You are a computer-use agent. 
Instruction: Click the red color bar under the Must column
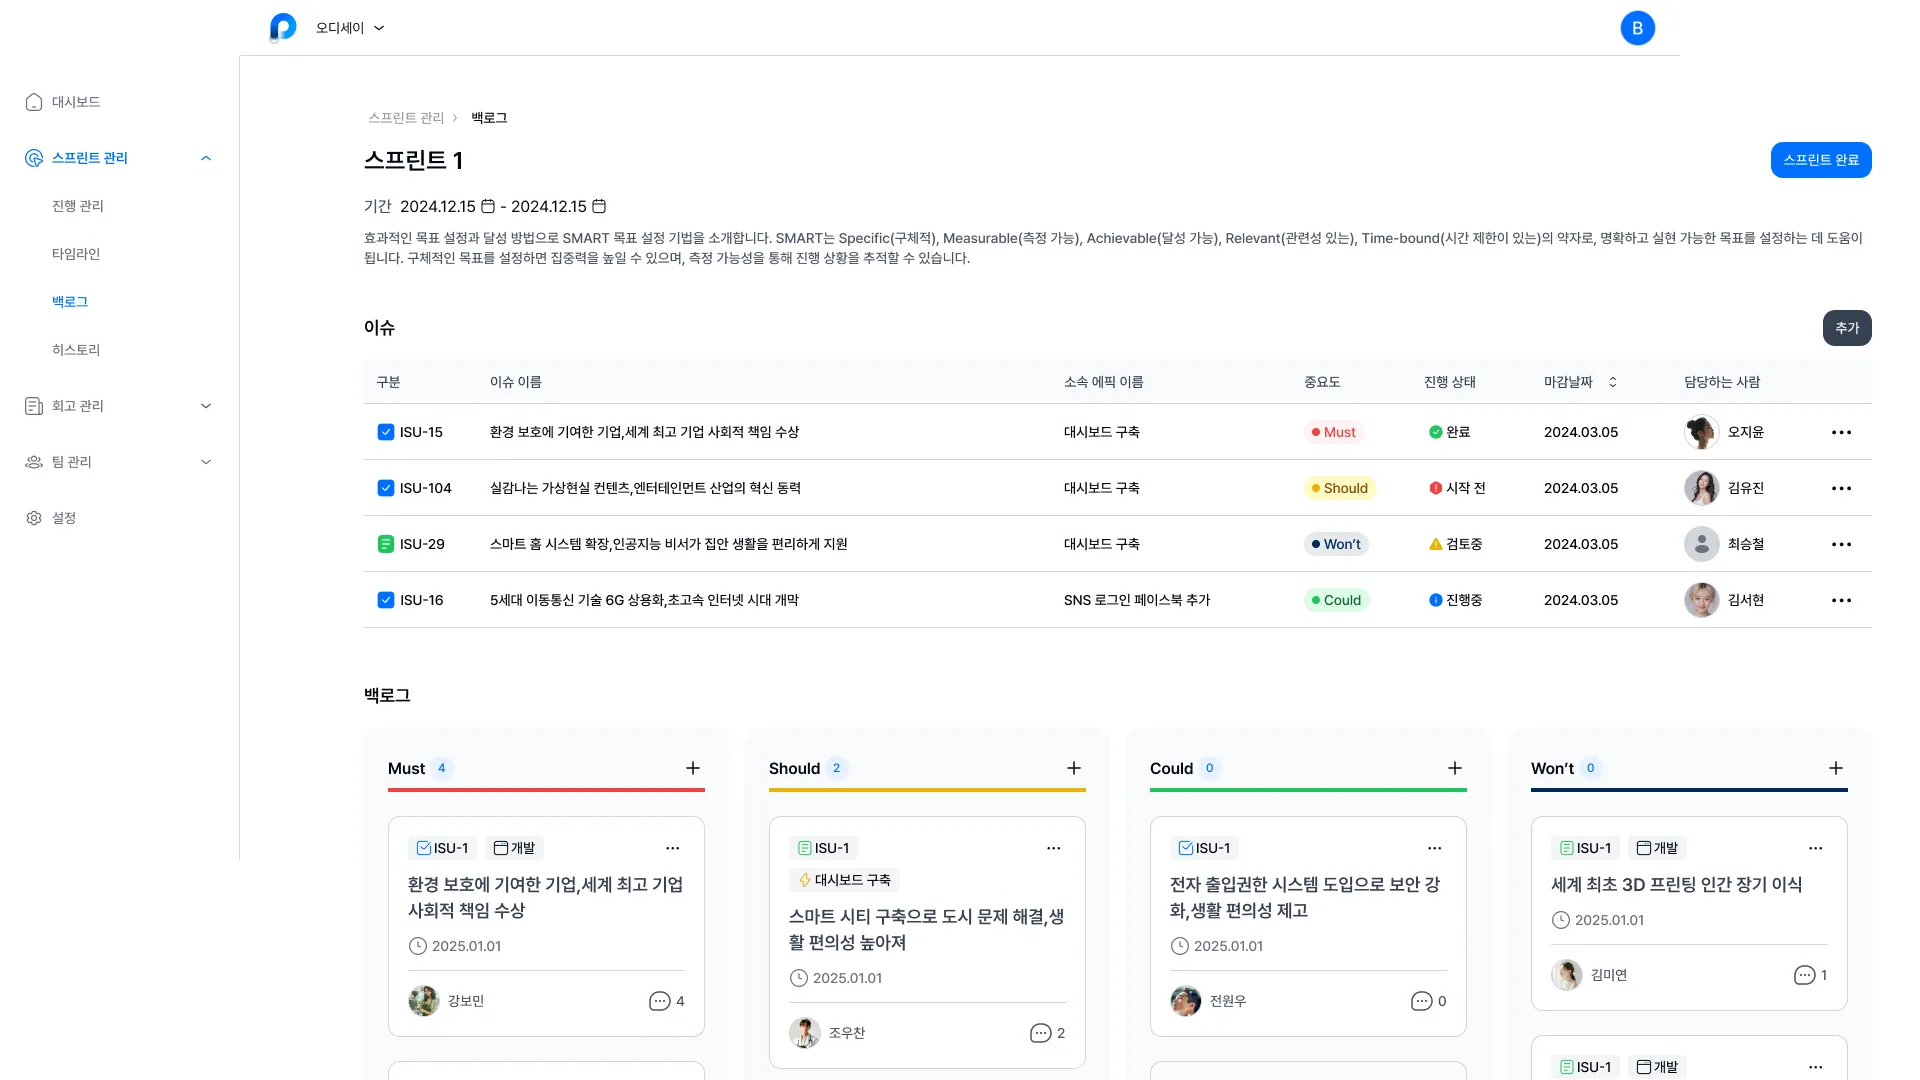pos(546,791)
